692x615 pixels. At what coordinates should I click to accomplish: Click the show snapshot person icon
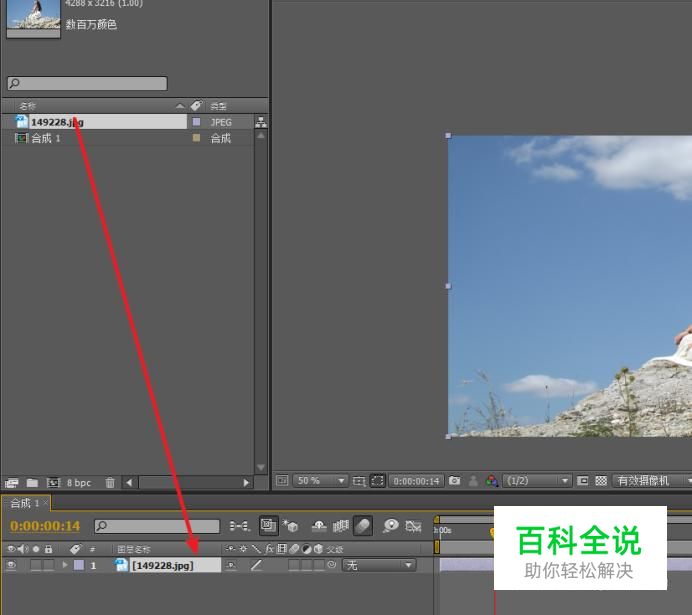pos(473,480)
